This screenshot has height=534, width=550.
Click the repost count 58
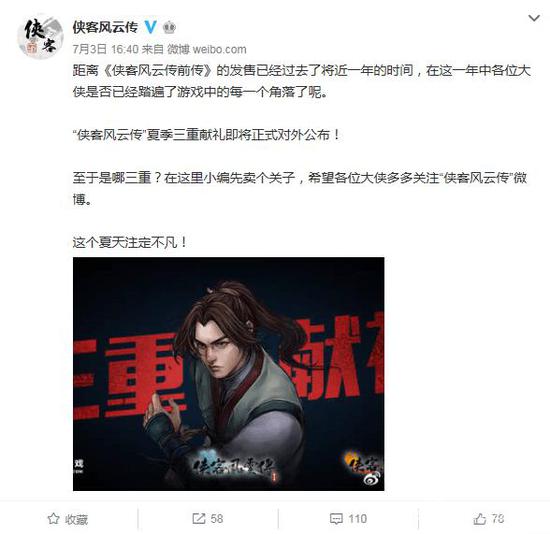click(216, 519)
